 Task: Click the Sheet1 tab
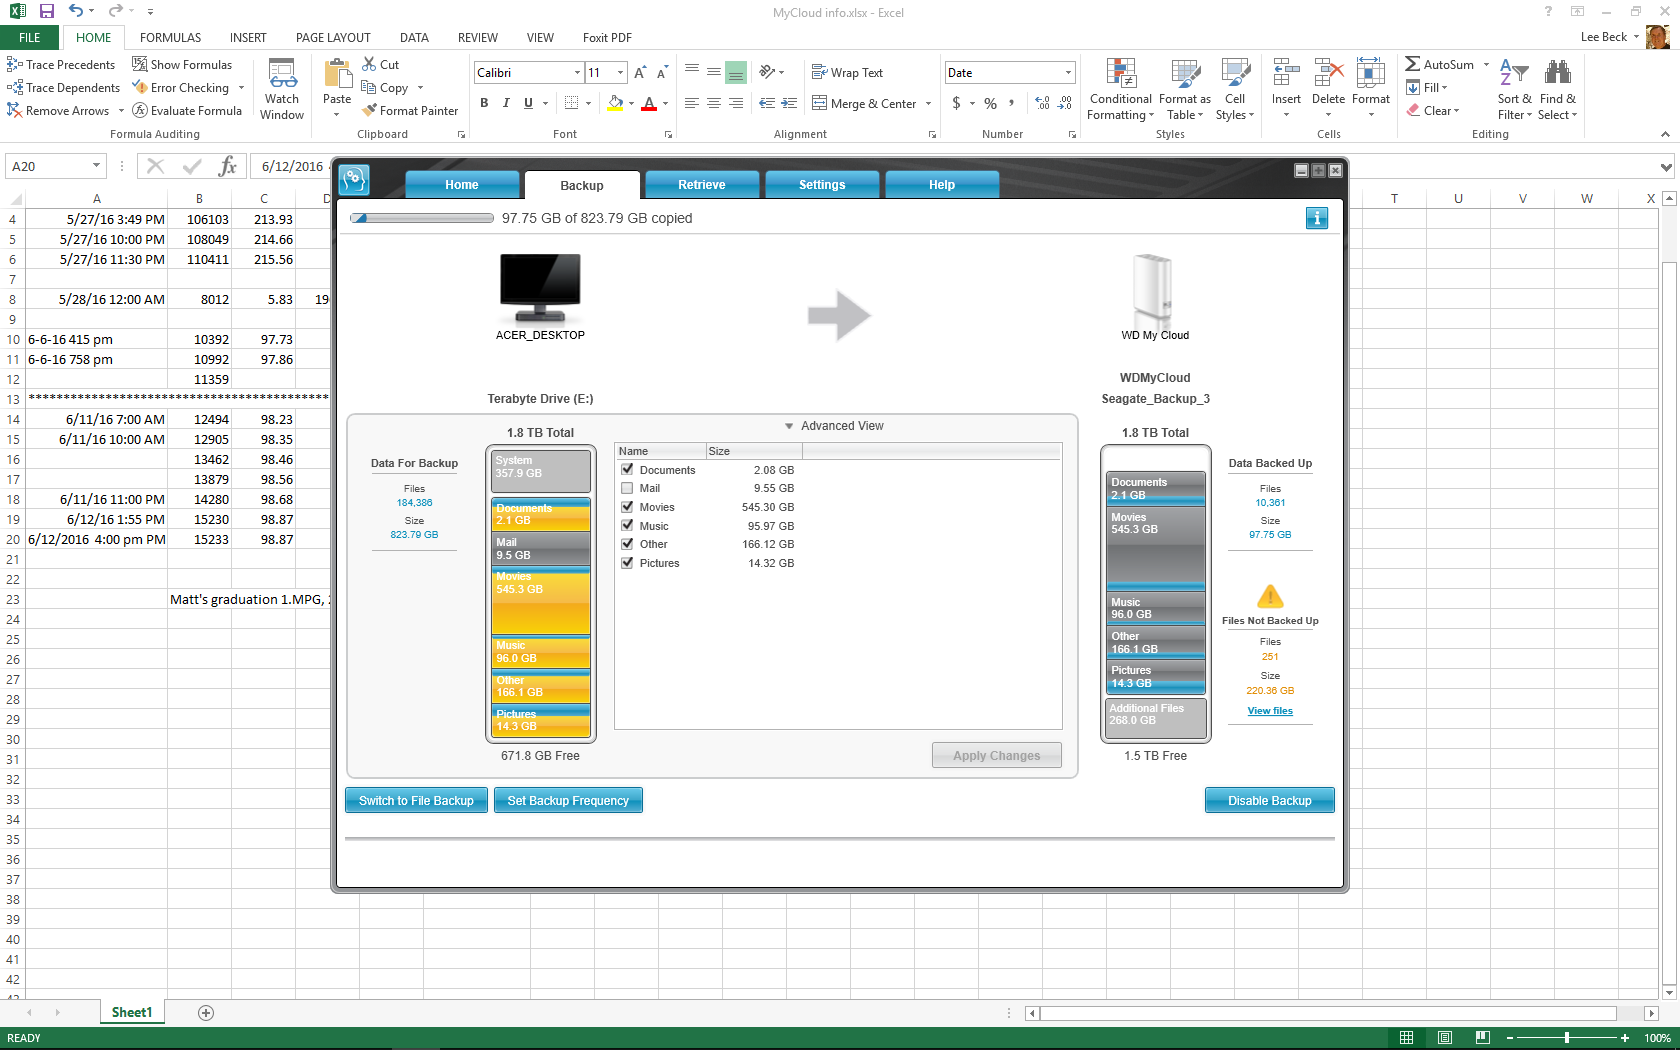coord(132,1013)
